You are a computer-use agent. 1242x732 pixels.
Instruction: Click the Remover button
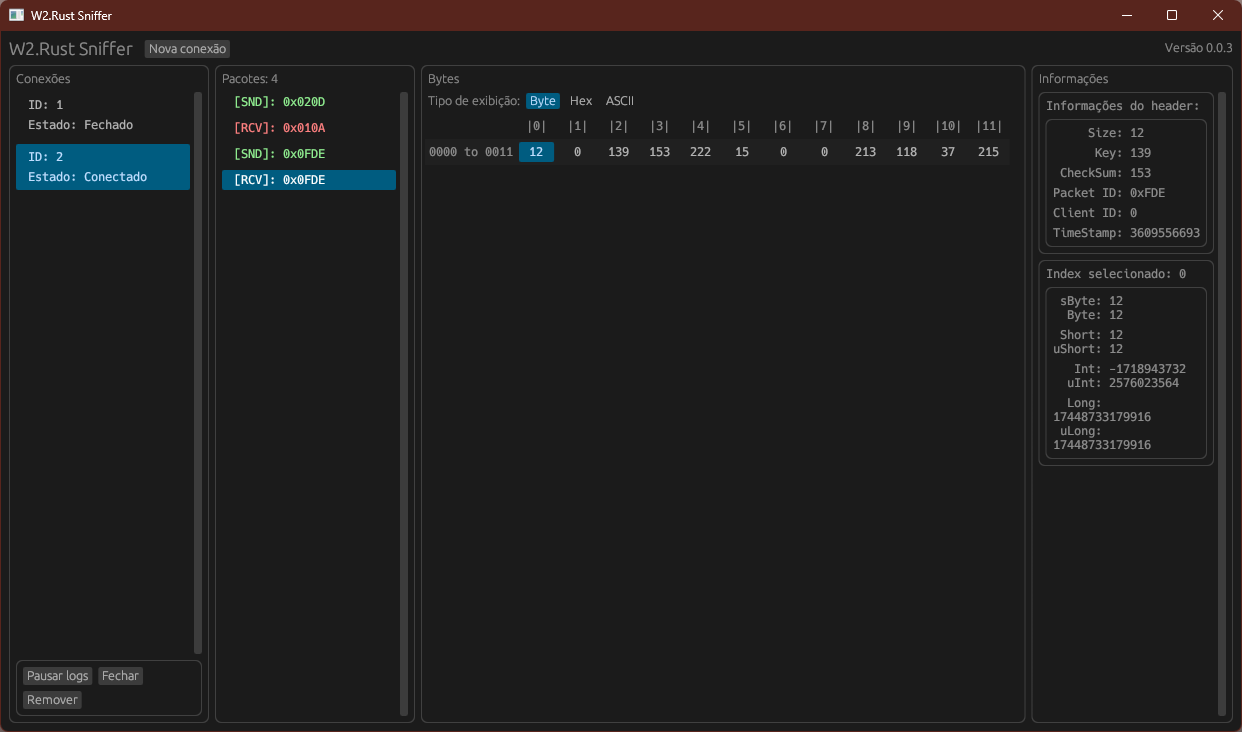52,700
